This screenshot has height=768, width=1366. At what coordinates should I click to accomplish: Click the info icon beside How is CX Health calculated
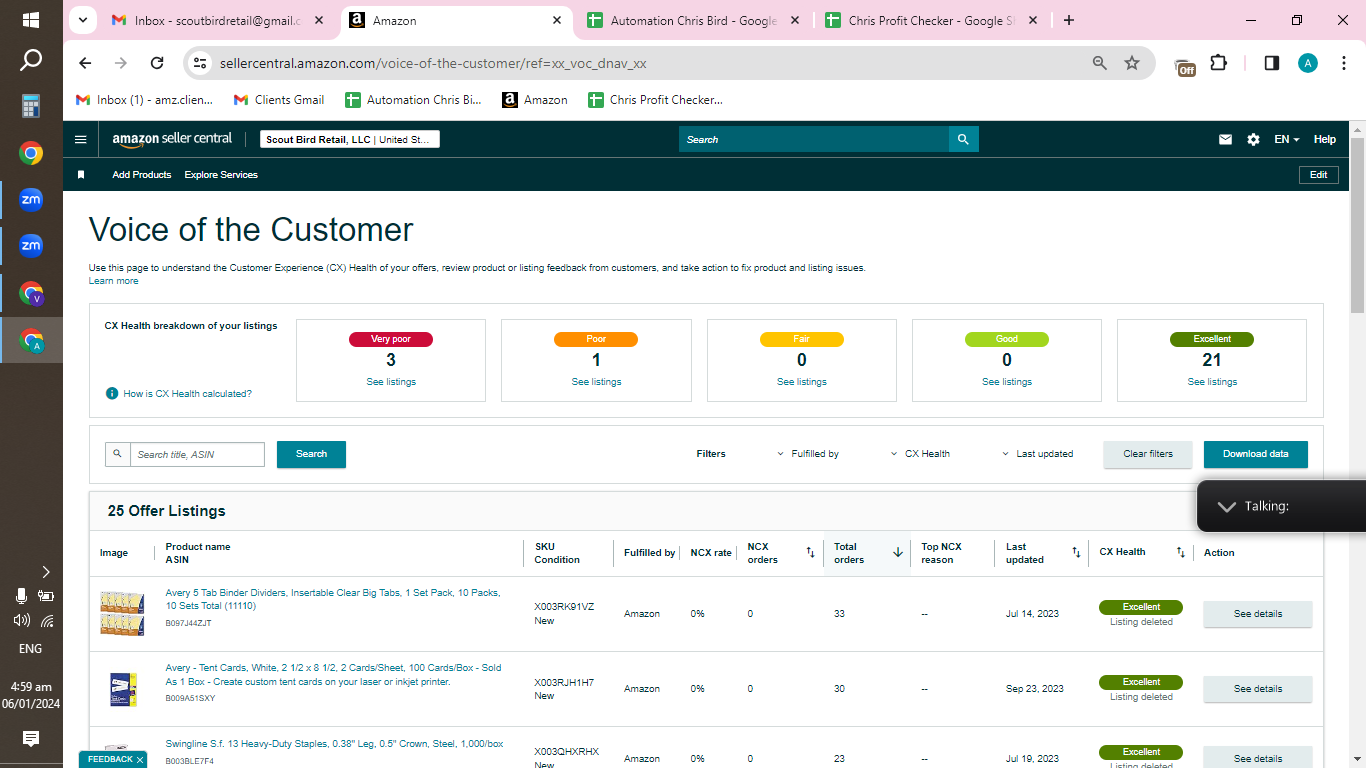112,394
